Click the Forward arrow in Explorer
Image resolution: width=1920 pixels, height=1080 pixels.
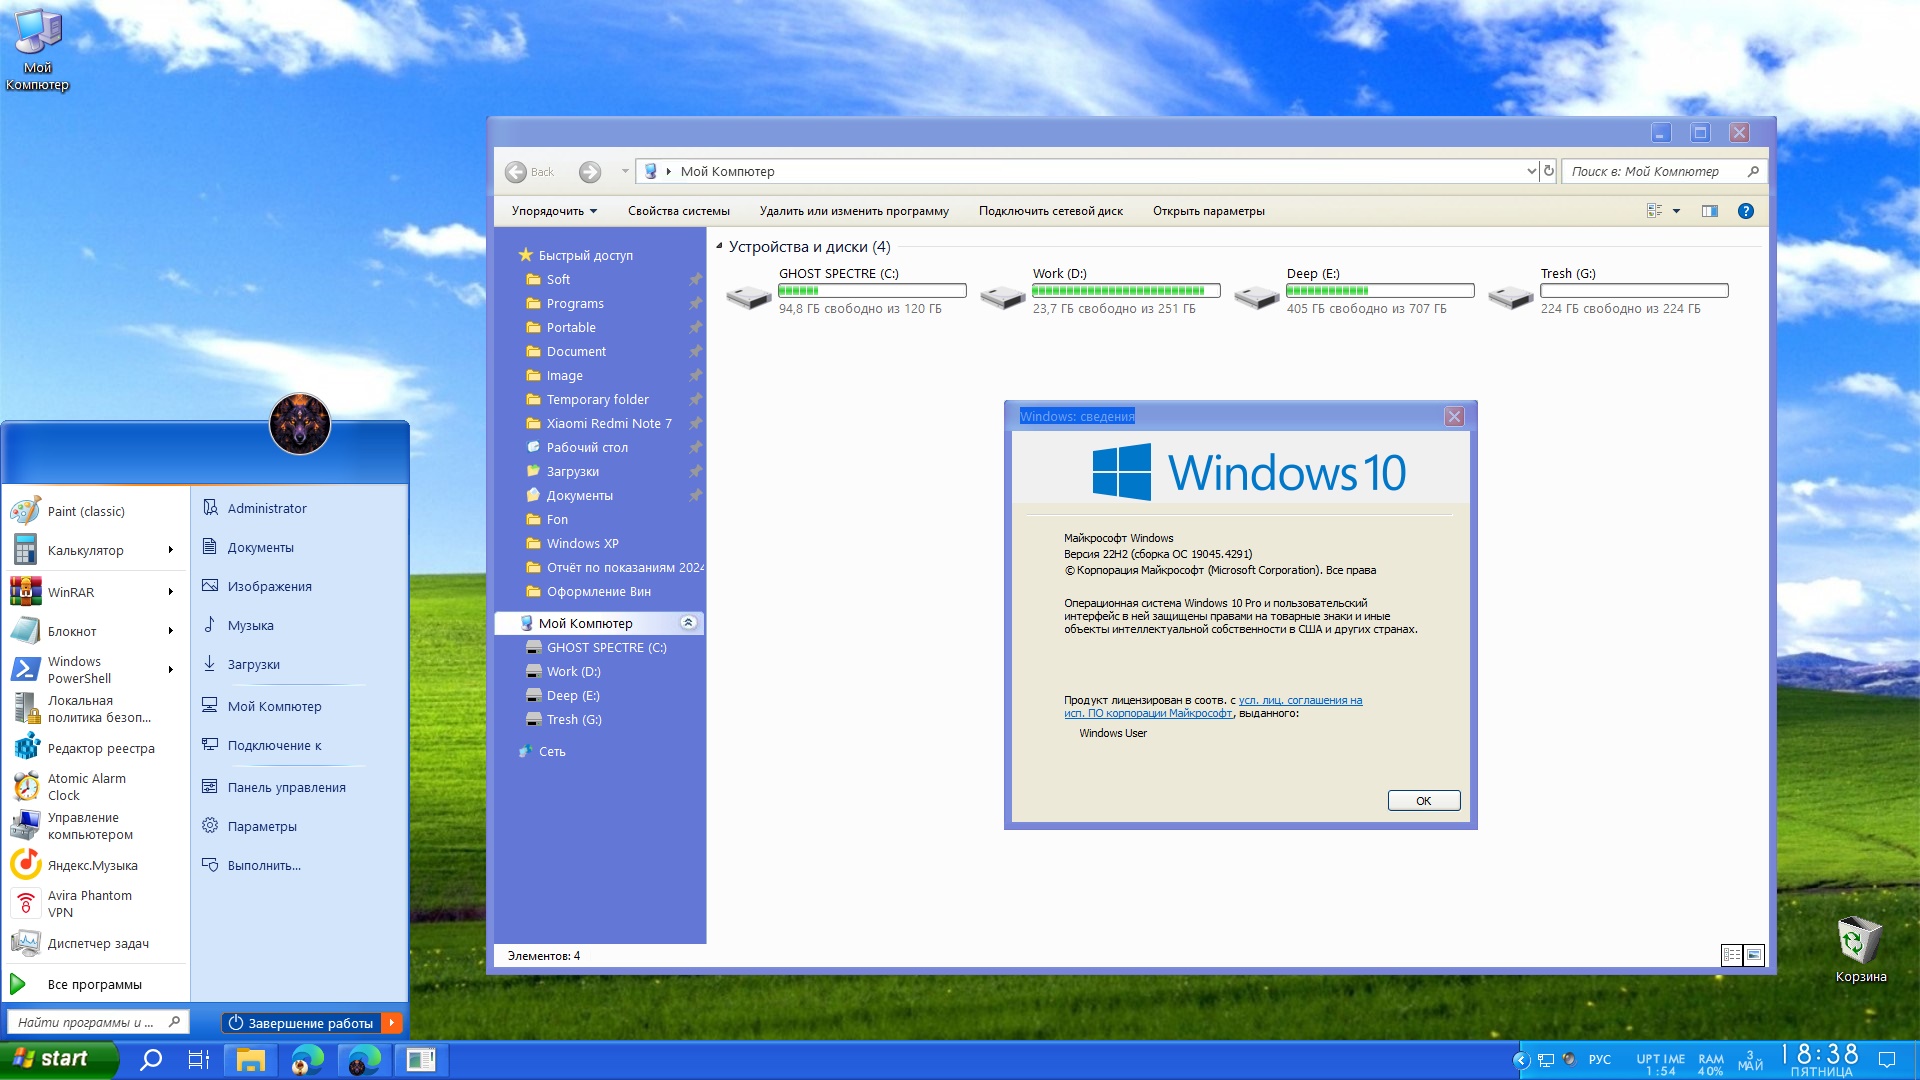590,172
